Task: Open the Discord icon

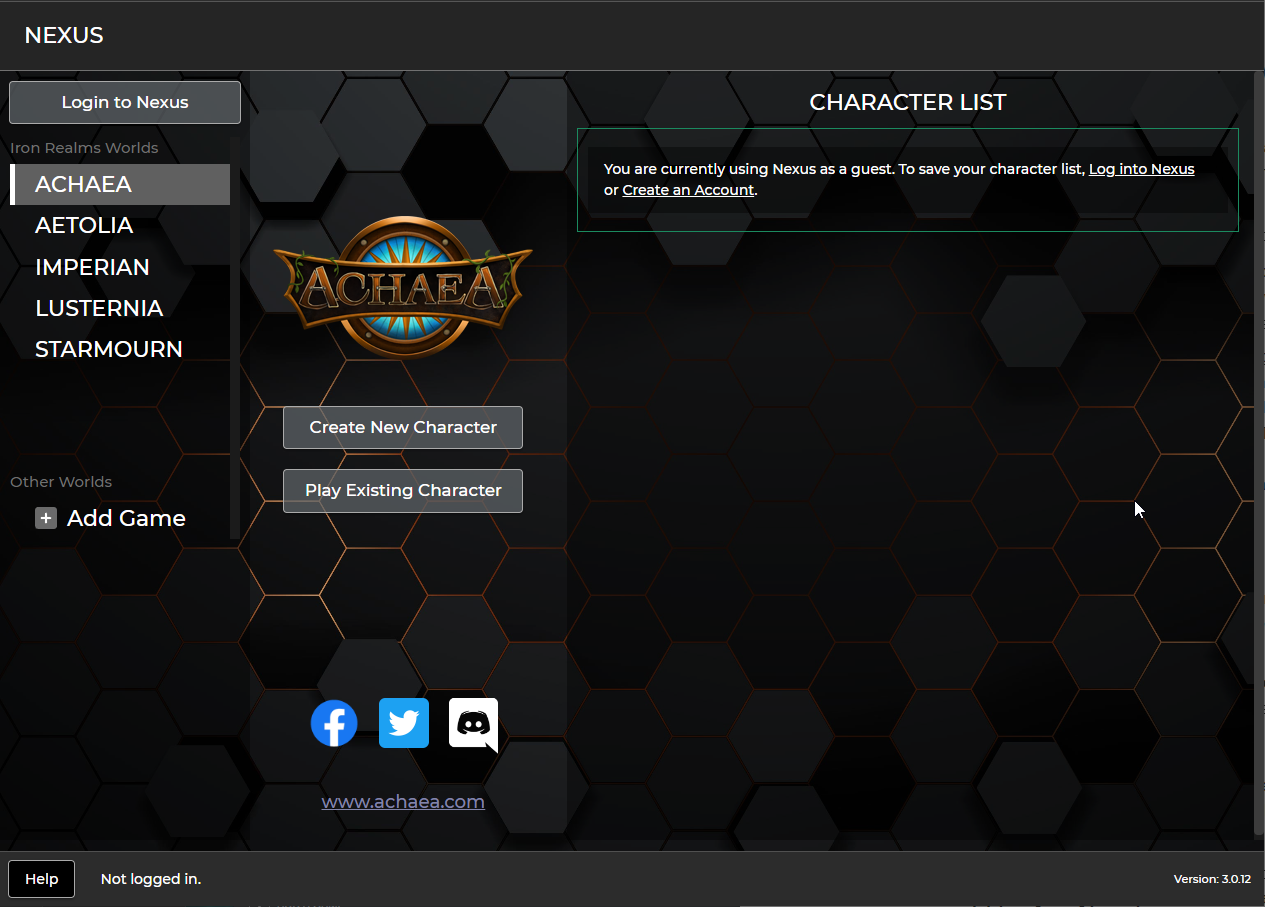Action: (473, 723)
